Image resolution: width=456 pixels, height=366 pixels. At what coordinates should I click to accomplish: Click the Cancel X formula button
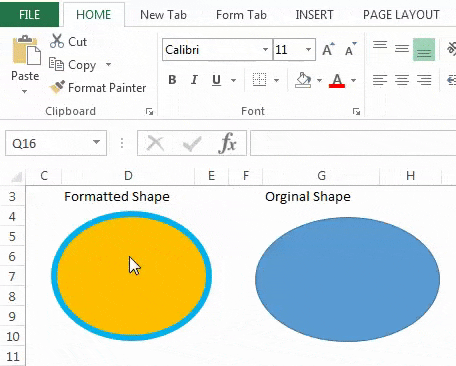[155, 143]
